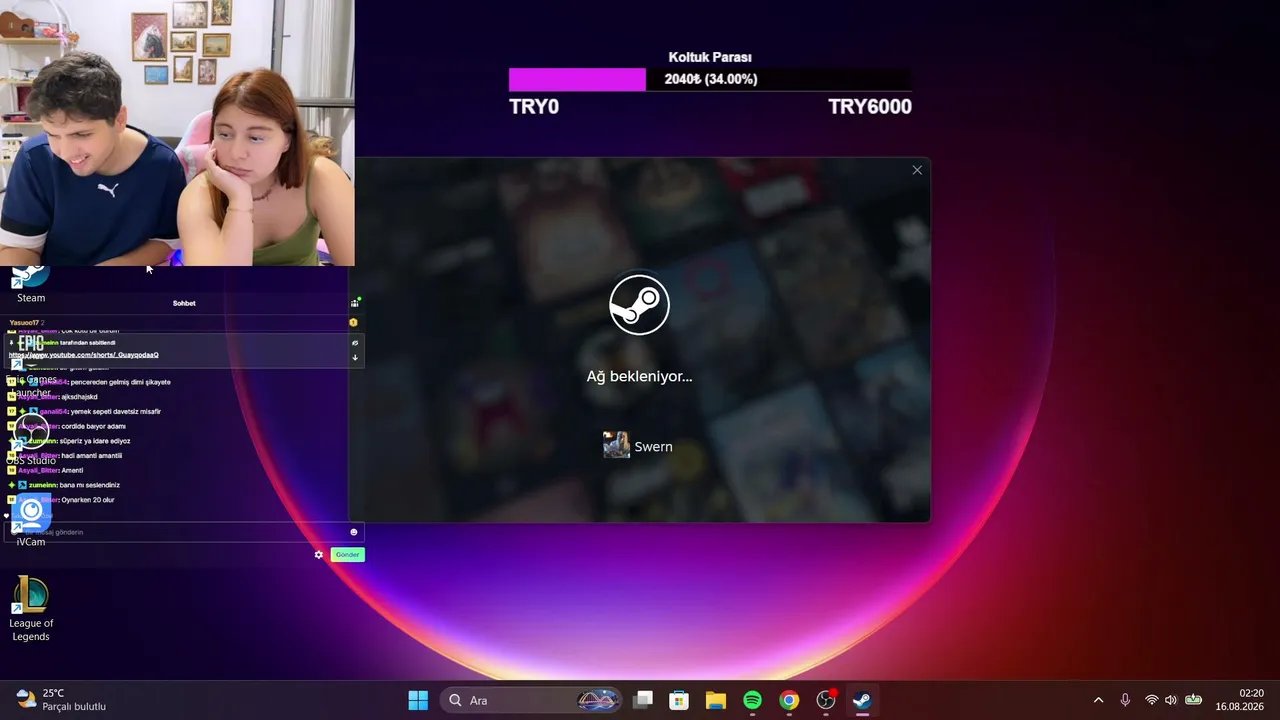Screen dimensions: 1280x720
Task: Click the TRY6000 goal amount
Action: click(870, 107)
